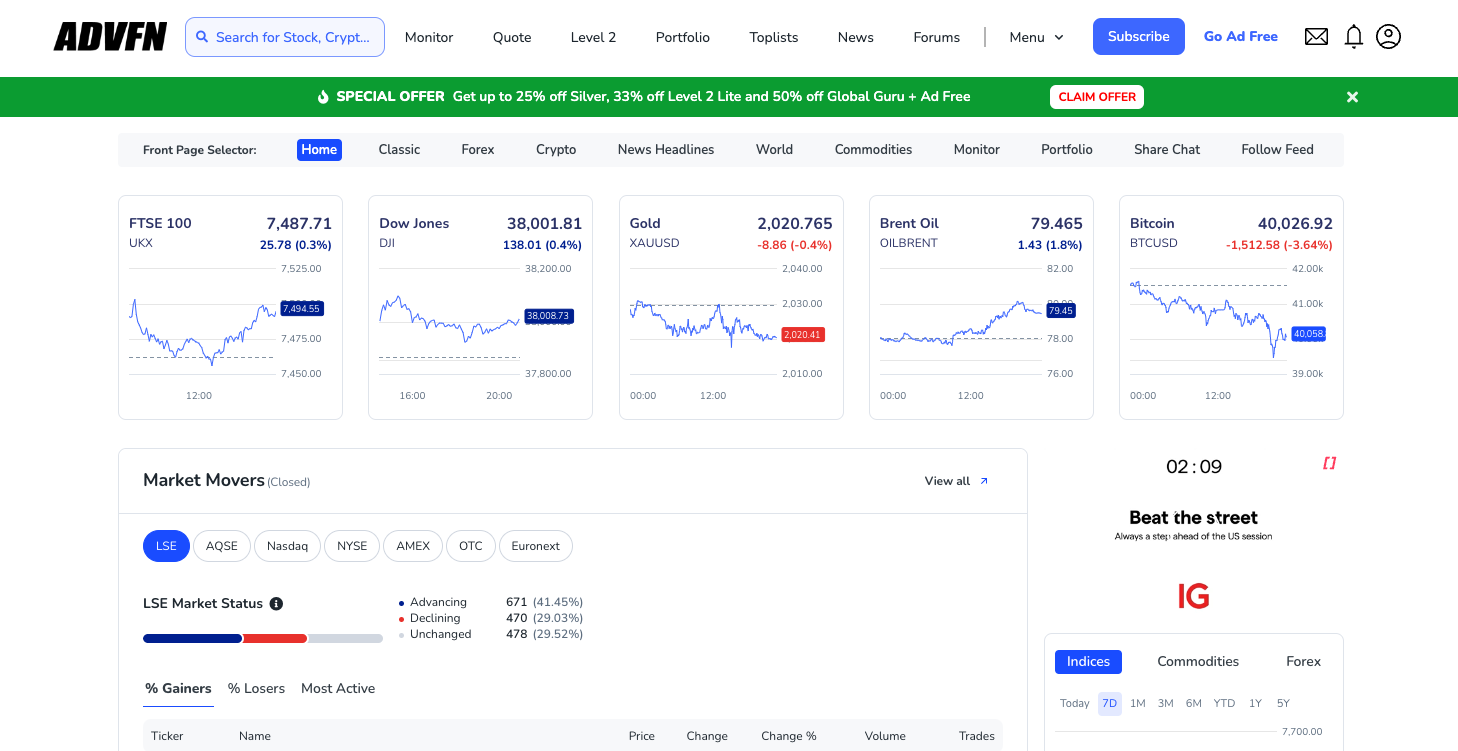The width and height of the screenshot is (1458, 751).
Task: Expand the Menu dropdown
Action: click(1037, 37)
